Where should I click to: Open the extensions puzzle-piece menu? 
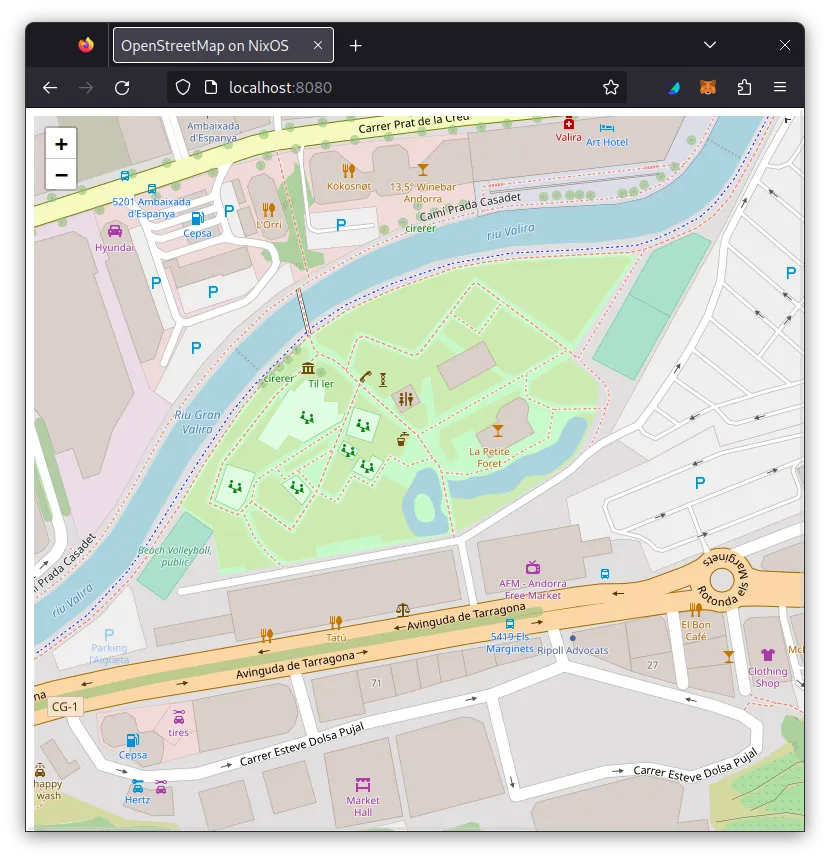[744, 87]
